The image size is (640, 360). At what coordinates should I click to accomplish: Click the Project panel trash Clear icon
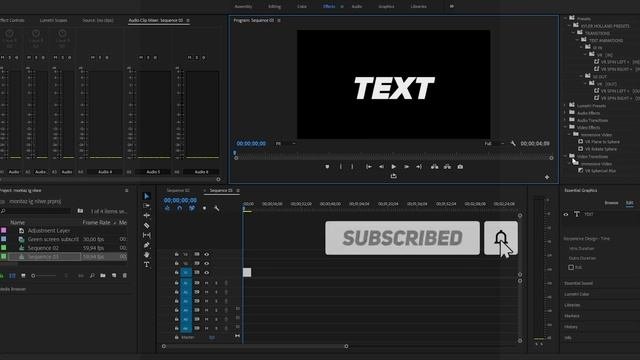(x=124, y=276)
